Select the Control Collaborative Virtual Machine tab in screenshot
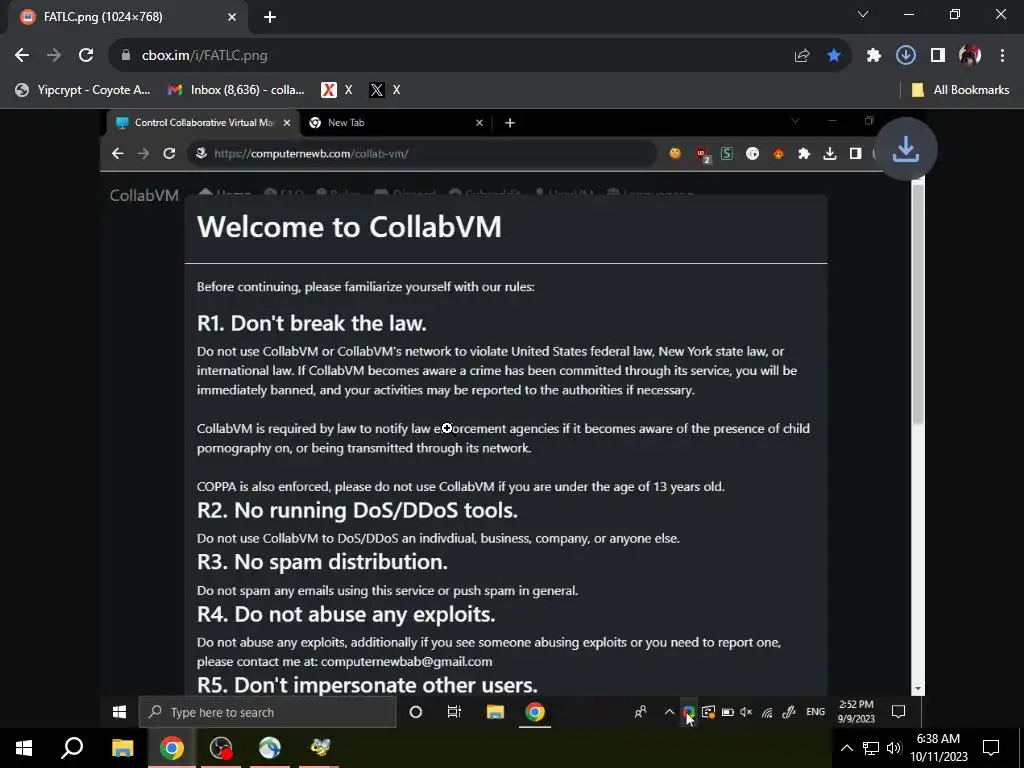 tap(202, 123)
